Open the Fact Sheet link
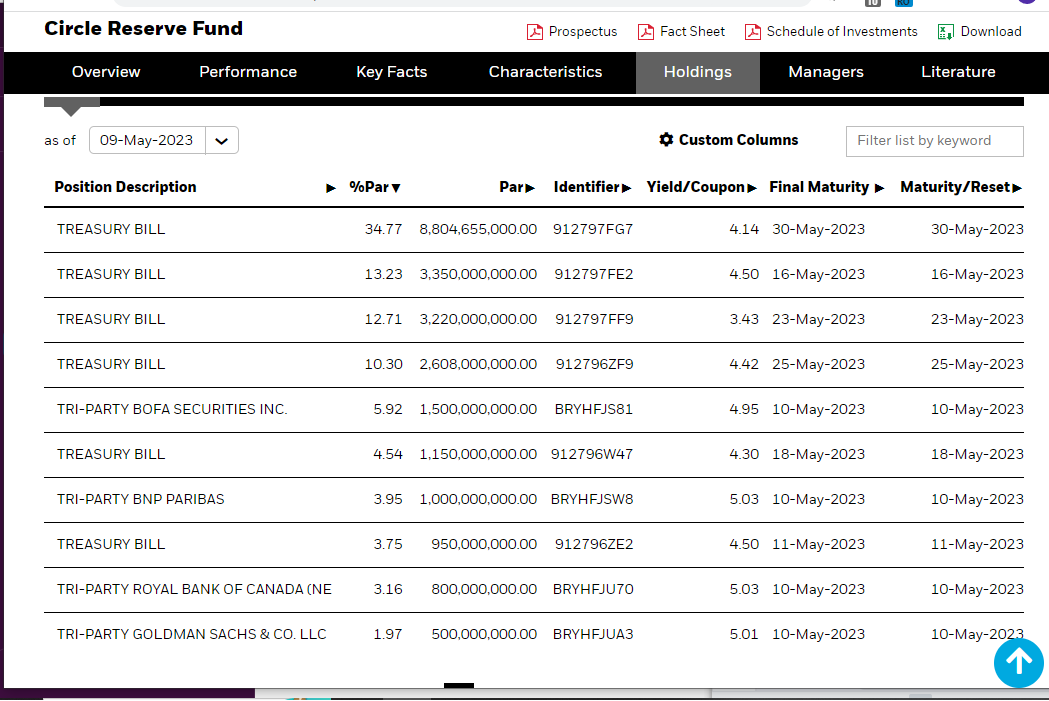 point(692,31)
